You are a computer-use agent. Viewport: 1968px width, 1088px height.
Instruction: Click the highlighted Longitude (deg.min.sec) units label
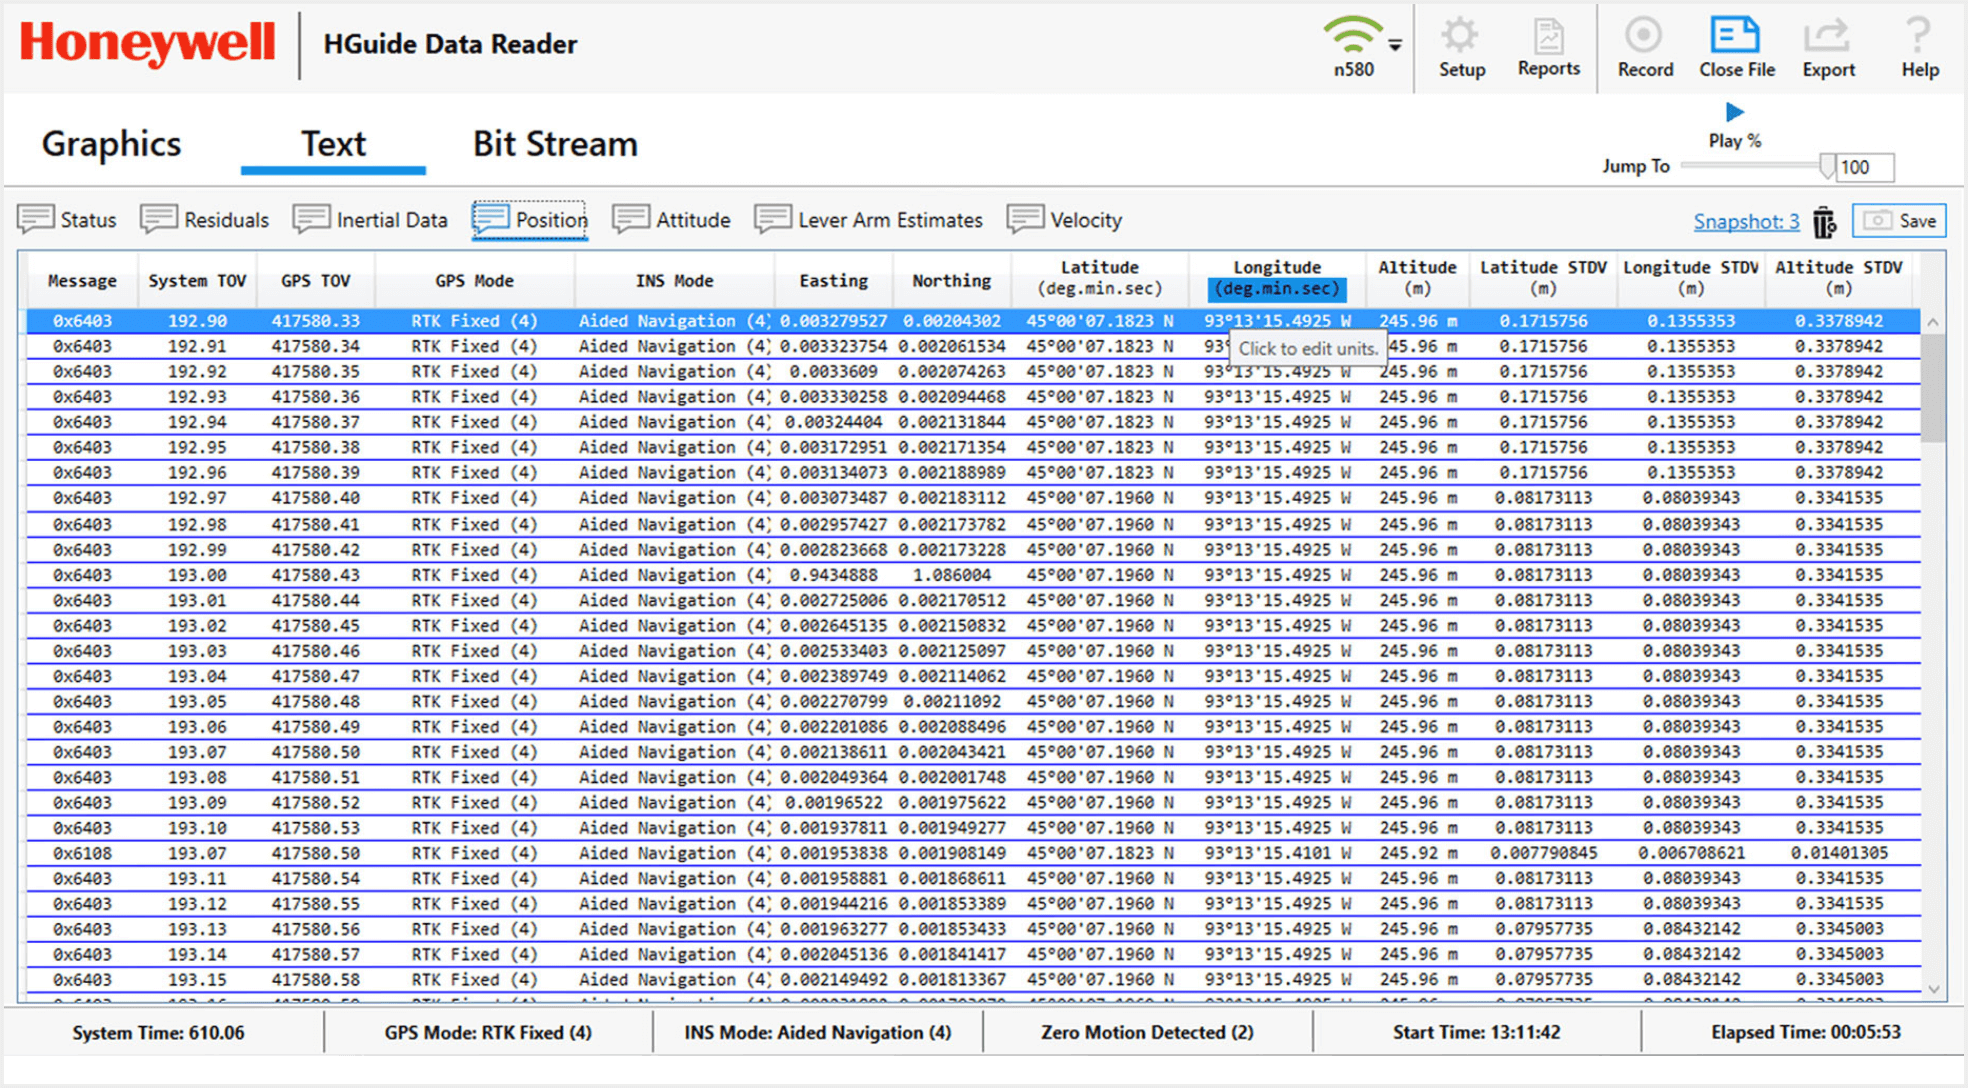click(1277, 289)
